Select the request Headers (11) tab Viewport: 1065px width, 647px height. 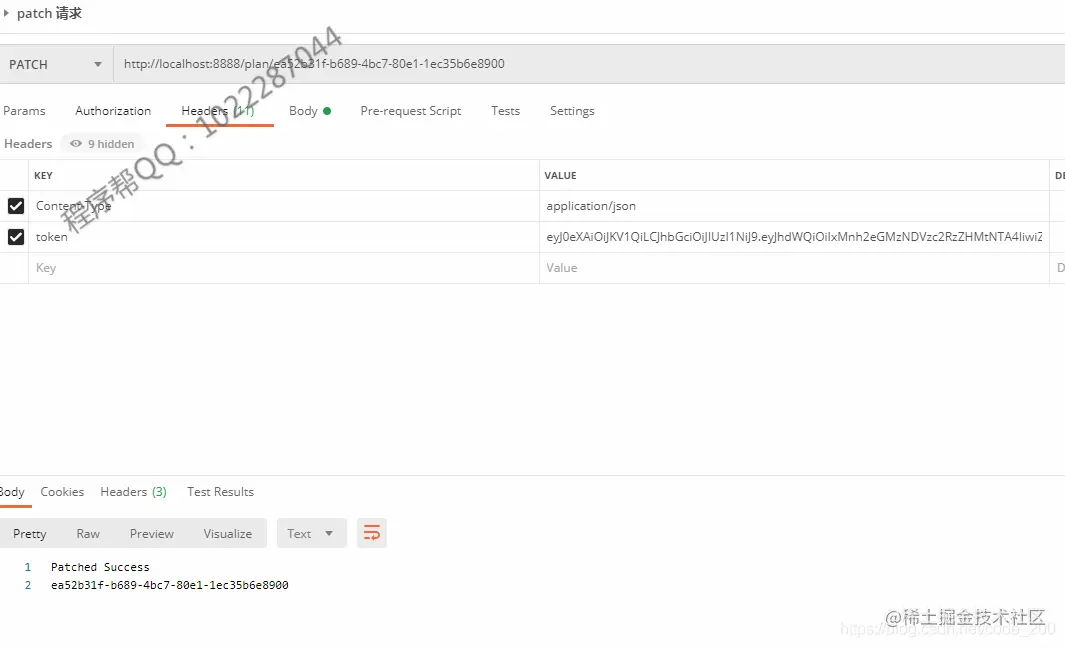pos(218,111)
